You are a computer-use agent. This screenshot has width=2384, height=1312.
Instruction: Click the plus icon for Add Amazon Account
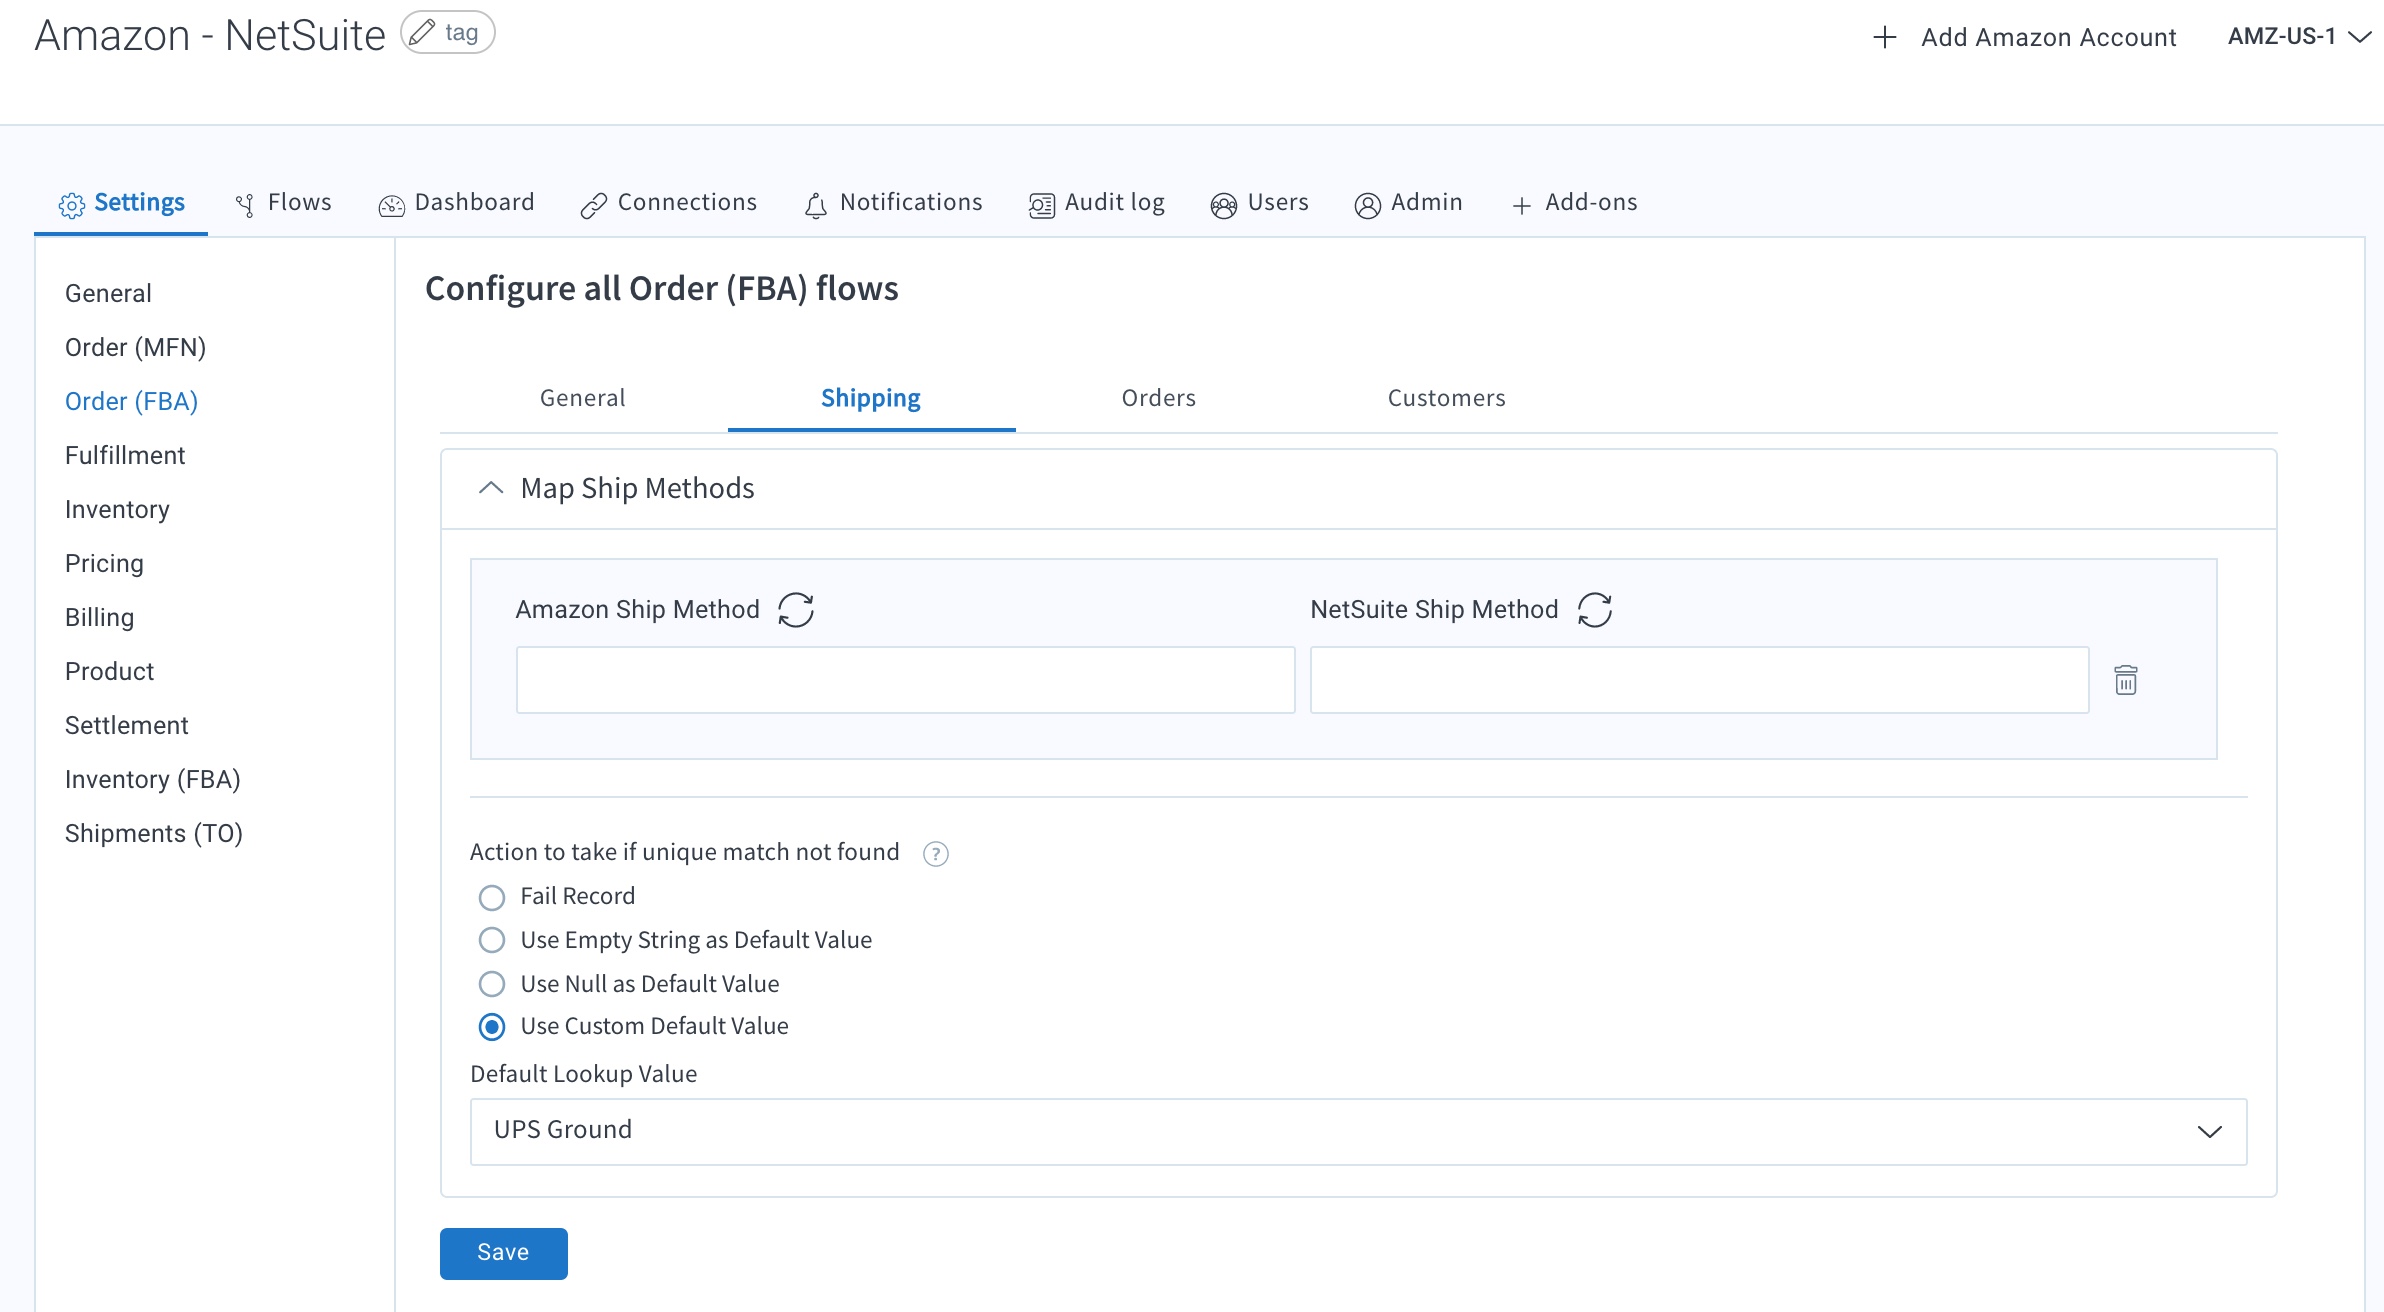click(x=1885, y=37)
